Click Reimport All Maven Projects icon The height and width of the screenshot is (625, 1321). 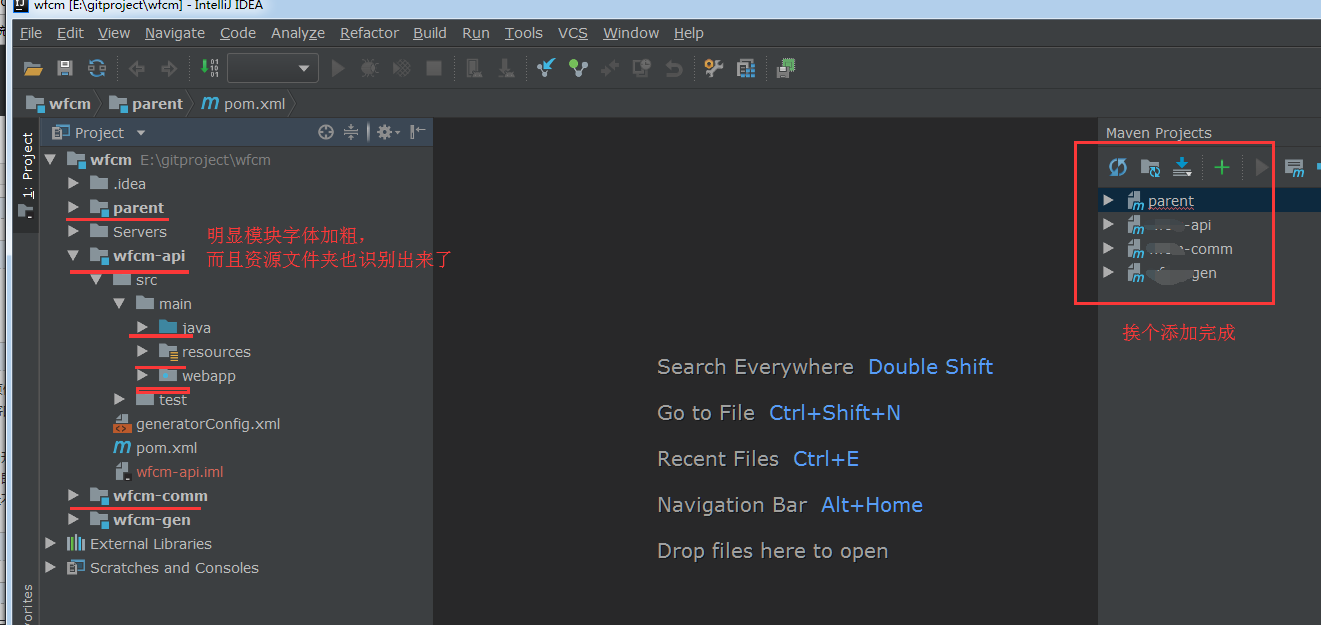(x=1118, y=168)
